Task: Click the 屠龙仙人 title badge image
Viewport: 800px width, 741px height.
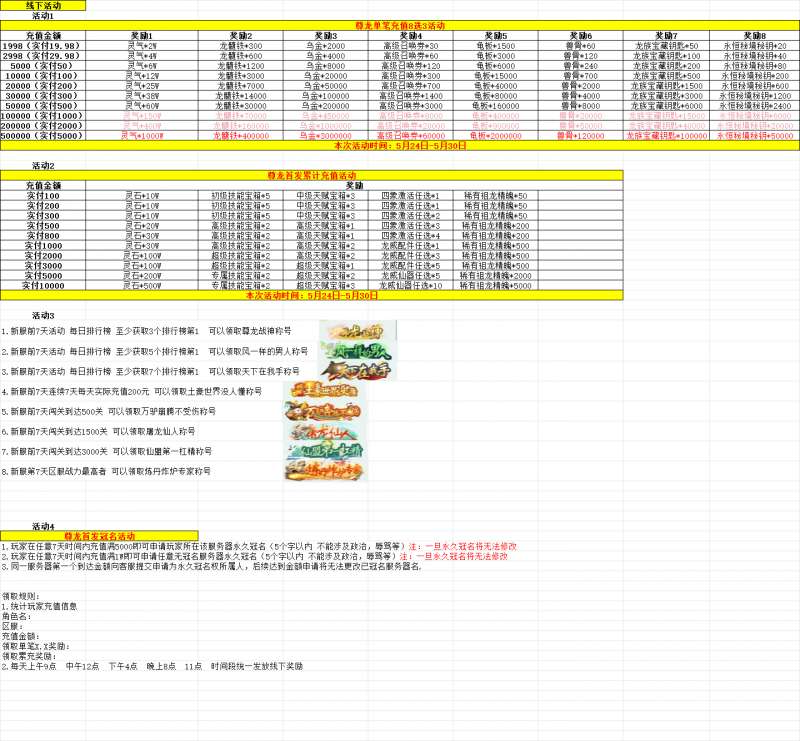Action: coord(323,431)
